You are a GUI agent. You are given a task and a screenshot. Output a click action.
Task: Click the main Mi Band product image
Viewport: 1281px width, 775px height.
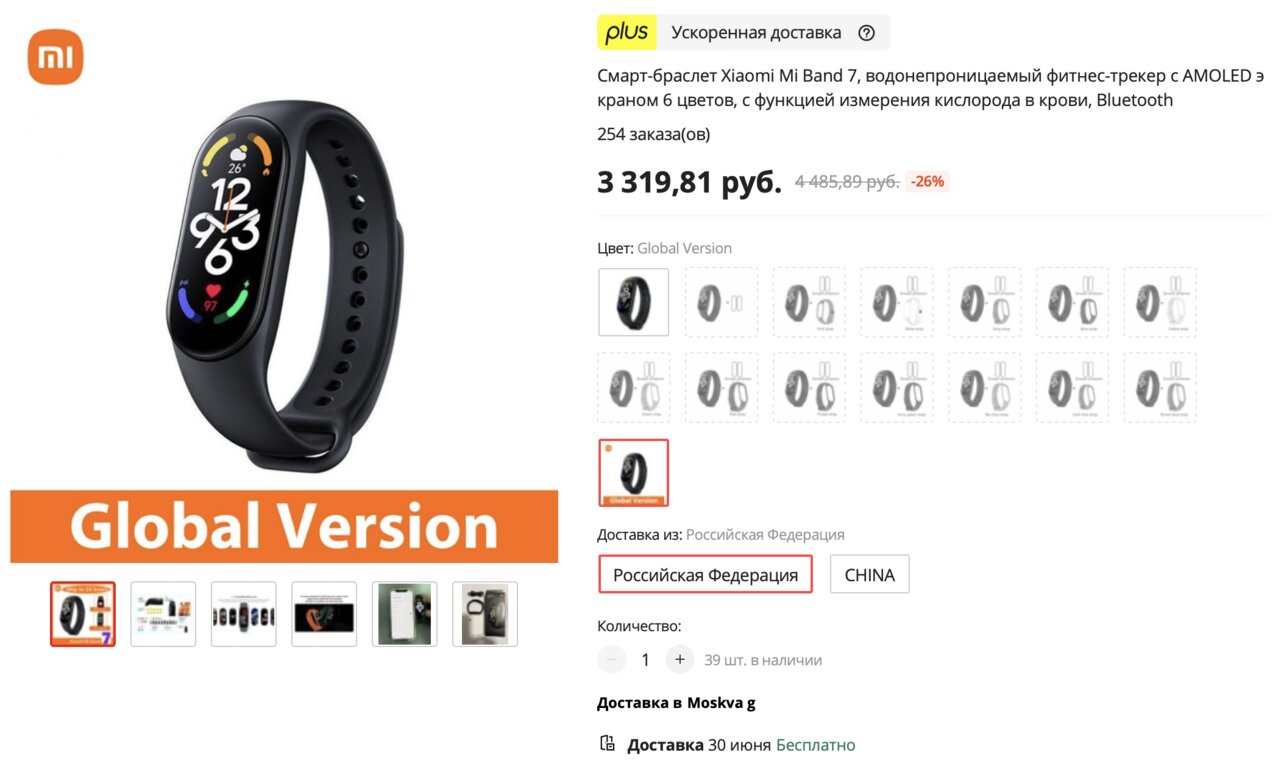click(284, 285)
